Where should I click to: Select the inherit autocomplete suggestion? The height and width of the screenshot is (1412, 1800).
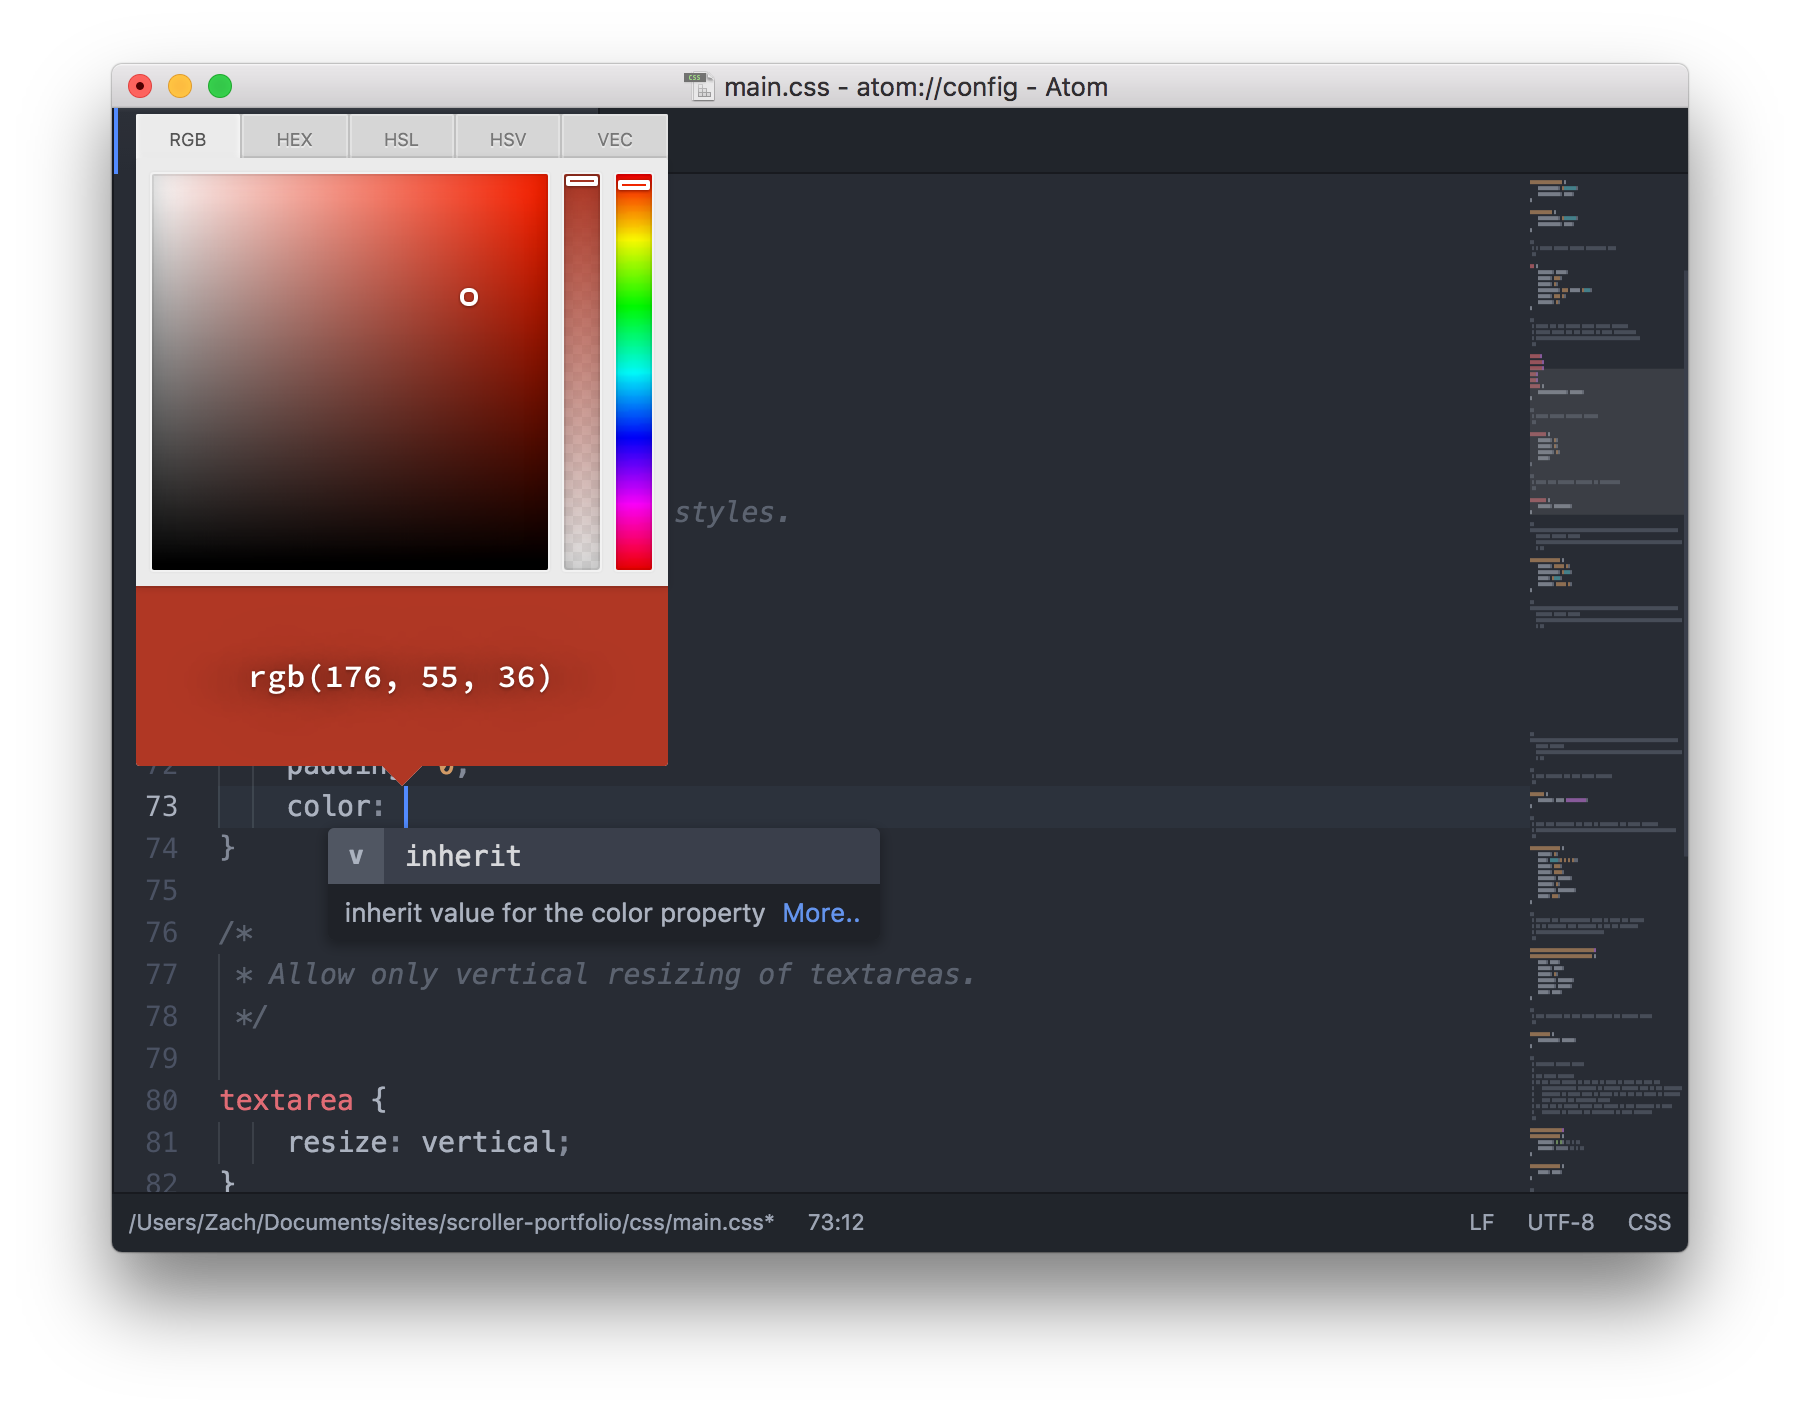click(x=462, y=855)
